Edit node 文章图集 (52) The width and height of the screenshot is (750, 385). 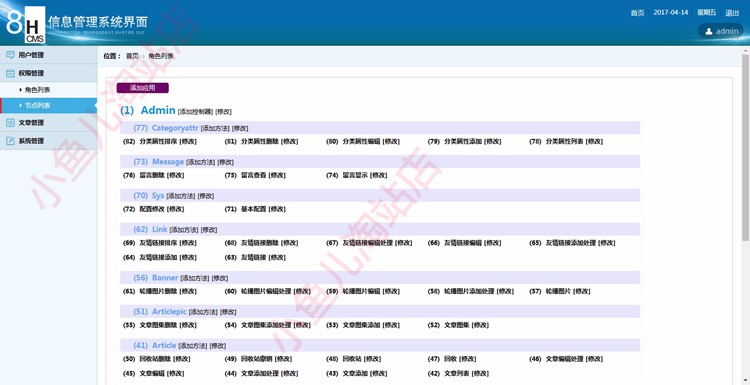[480, 325]
